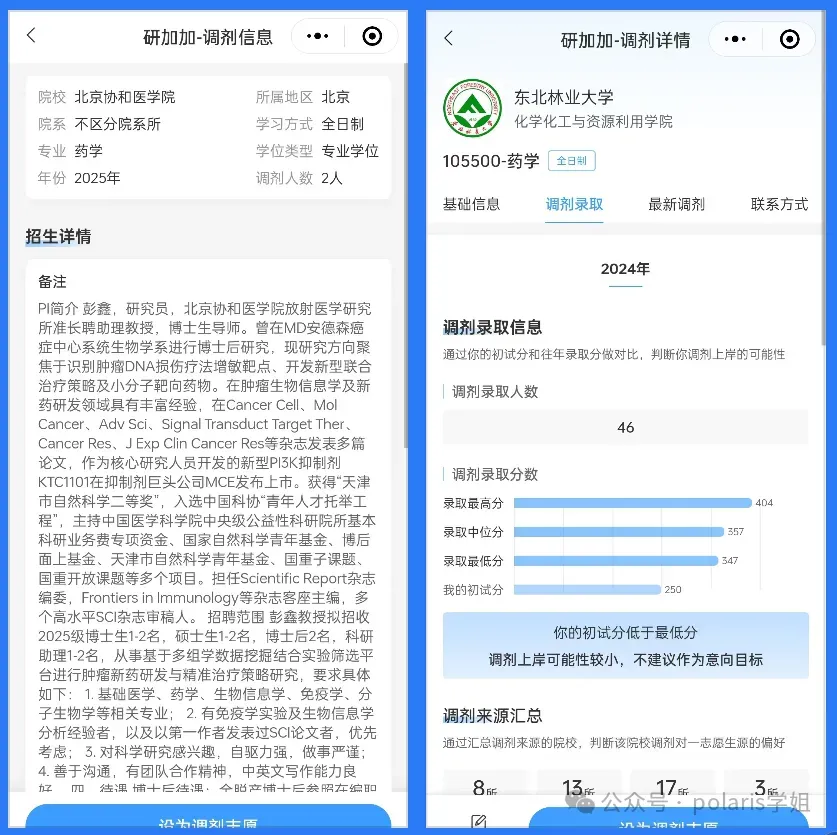
Task: Go back from the 调剂详情 screen
Action: (x=448, y=38)
